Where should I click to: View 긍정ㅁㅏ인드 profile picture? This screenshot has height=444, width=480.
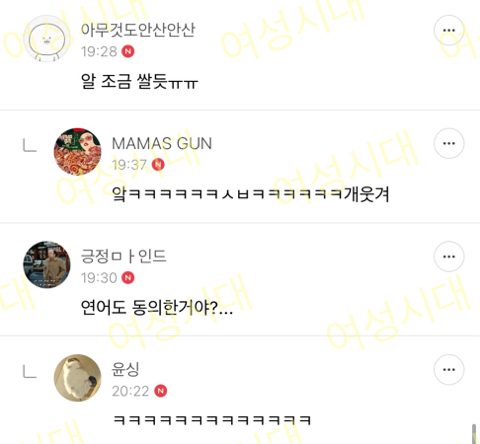[47, 265]
